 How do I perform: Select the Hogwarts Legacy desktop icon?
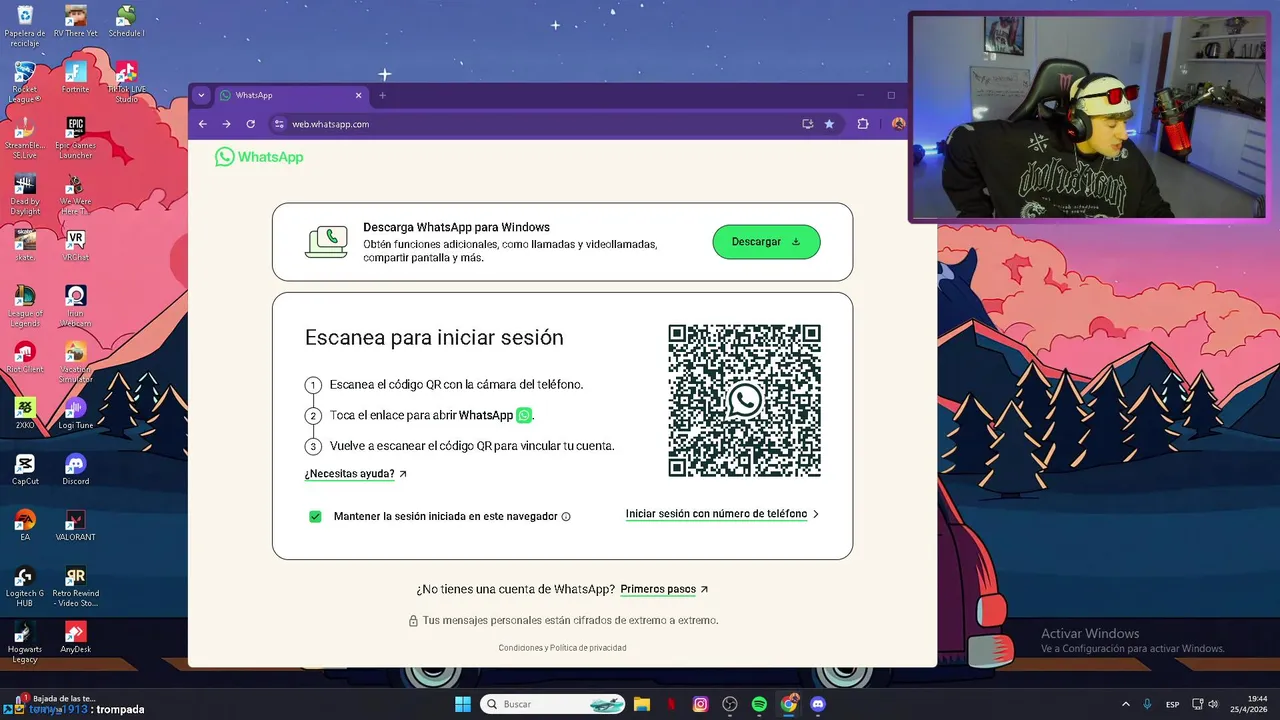(25, 642)
